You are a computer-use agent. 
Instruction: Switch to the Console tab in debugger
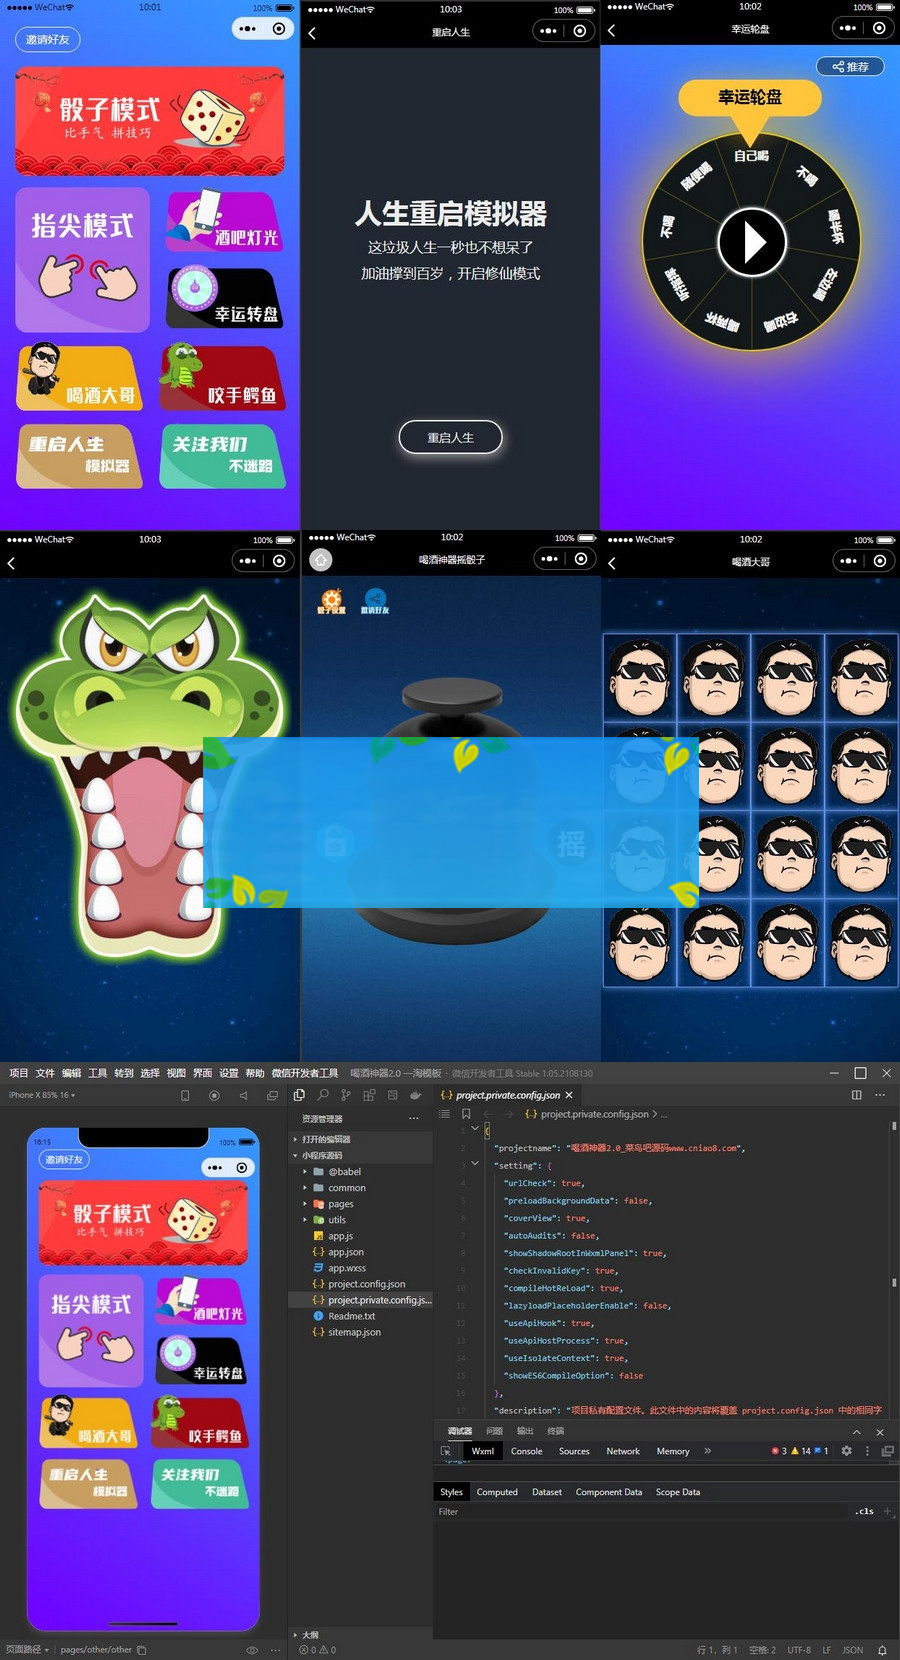tap(526, 1451)
